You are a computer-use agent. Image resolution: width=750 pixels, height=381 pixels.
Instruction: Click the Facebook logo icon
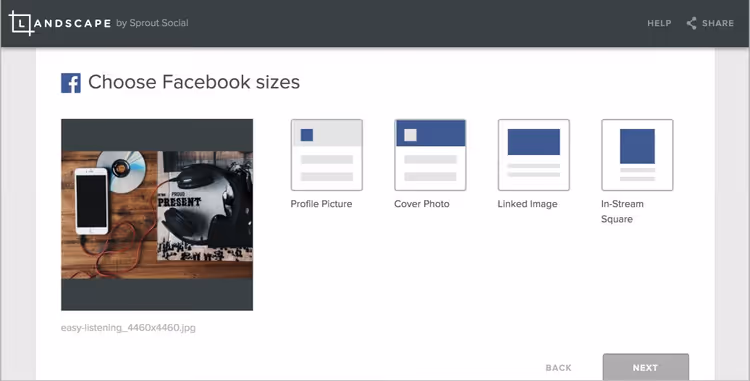tap(71, 83)
